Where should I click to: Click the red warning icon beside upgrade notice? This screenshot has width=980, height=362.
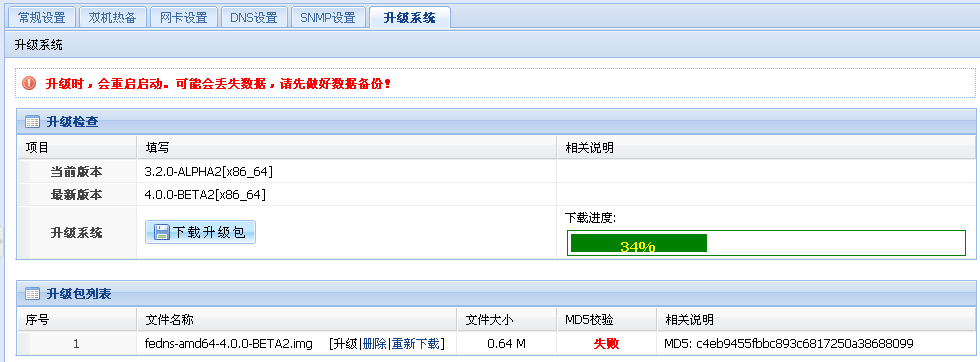pos(29,83)
